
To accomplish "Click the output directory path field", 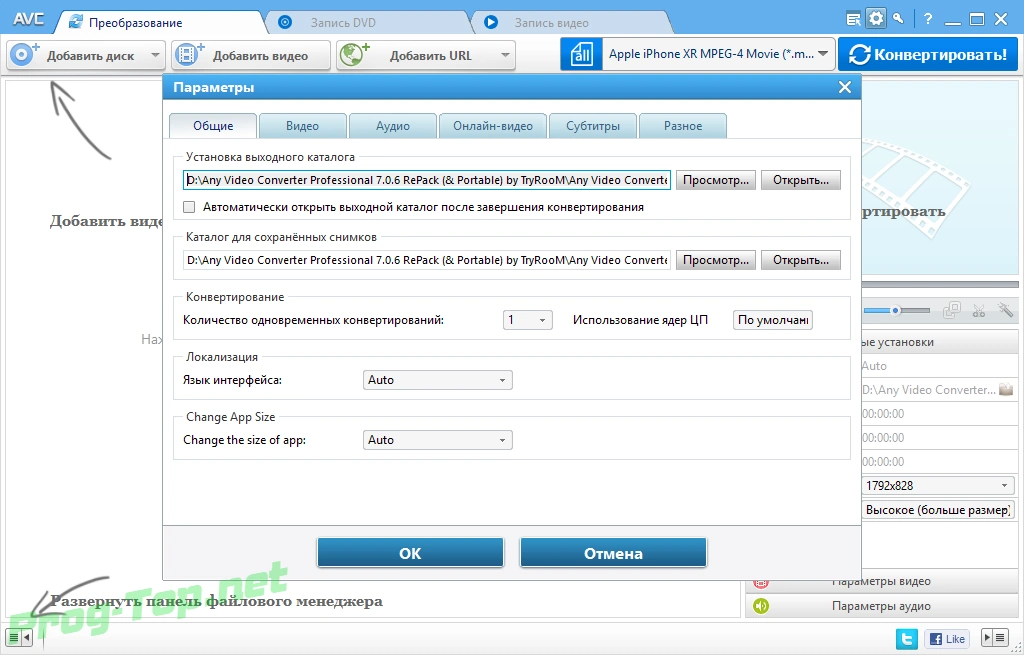I will coord(427,180).
